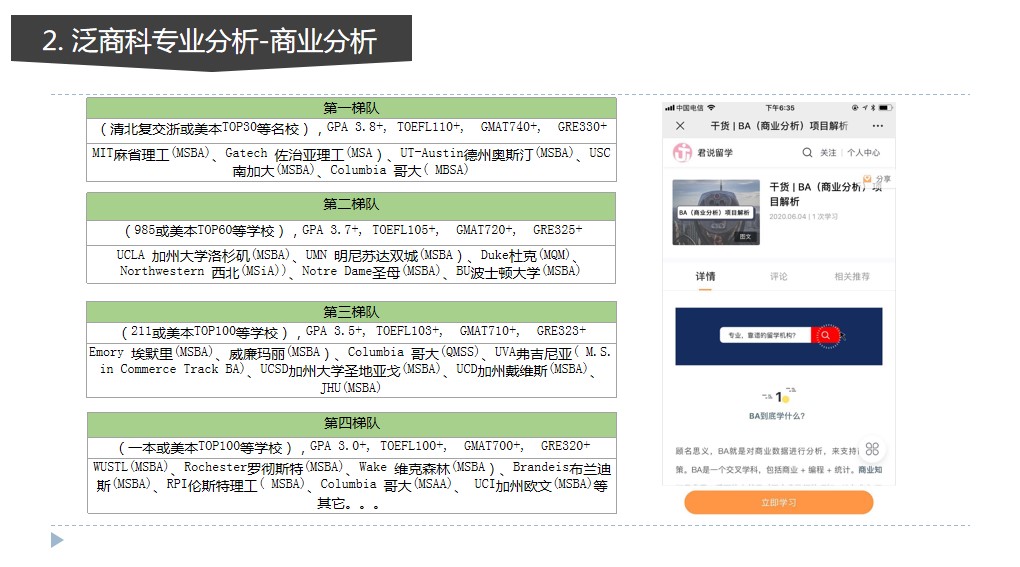Click the slide's play triangle marker at bottom left
This screenshot has width=1020, height=567.
[57, 540]
